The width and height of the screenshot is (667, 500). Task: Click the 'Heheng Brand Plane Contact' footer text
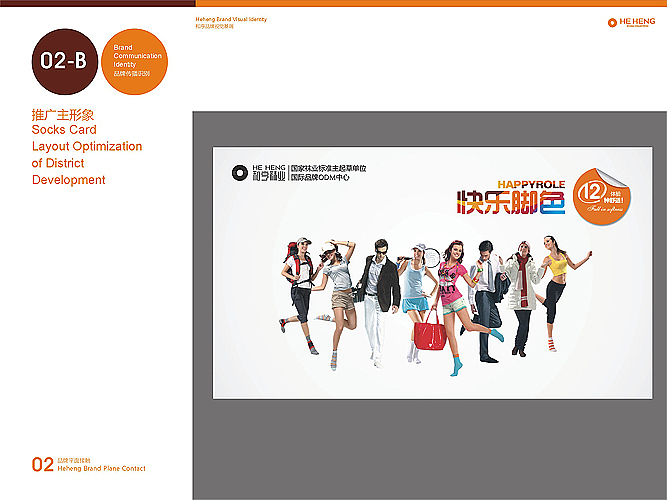101,469
